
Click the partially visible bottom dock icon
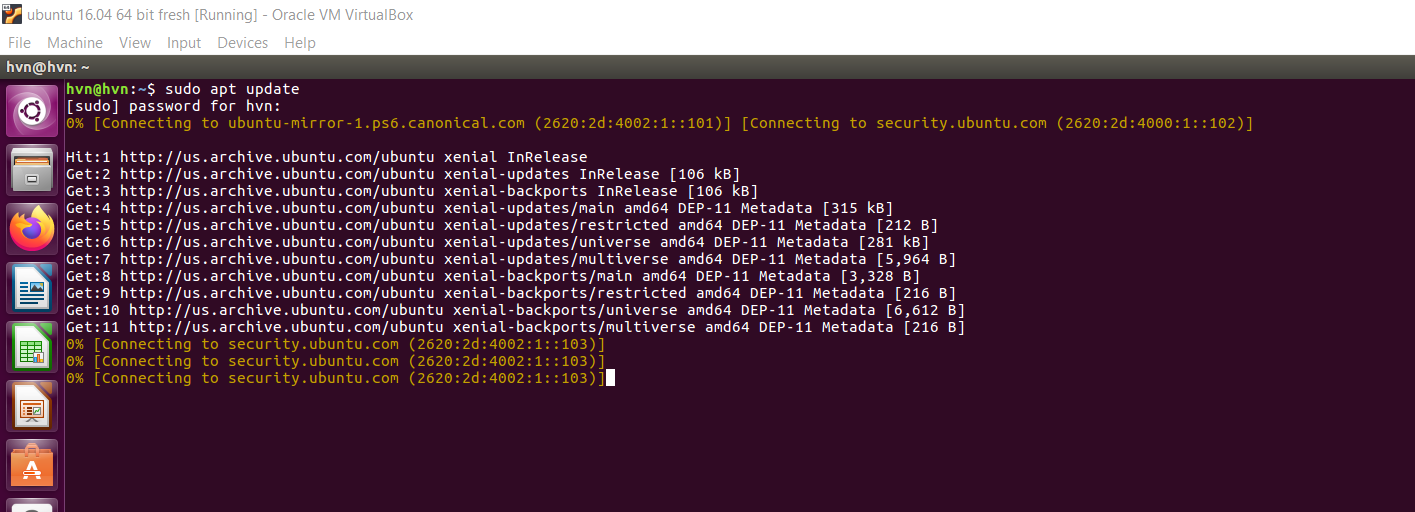tap(32, 506)
